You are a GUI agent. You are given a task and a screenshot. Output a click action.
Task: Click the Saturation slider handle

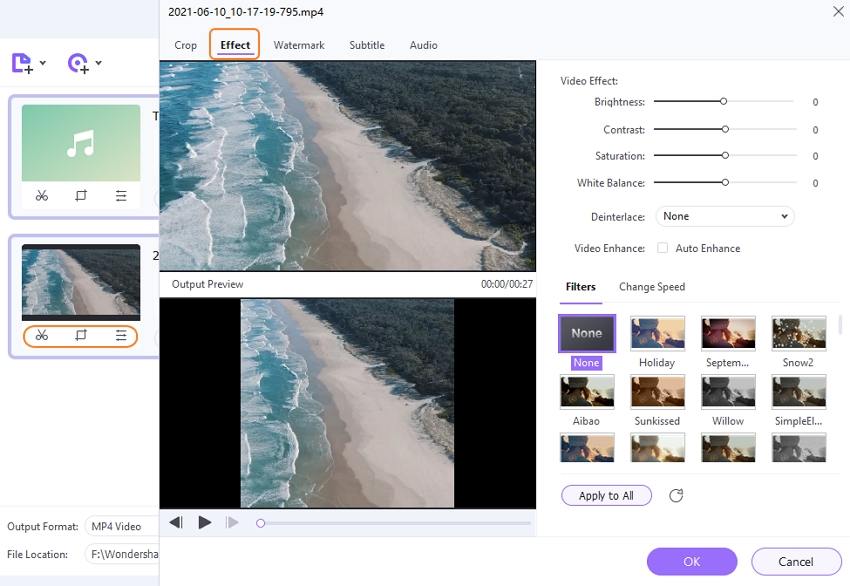725,156
